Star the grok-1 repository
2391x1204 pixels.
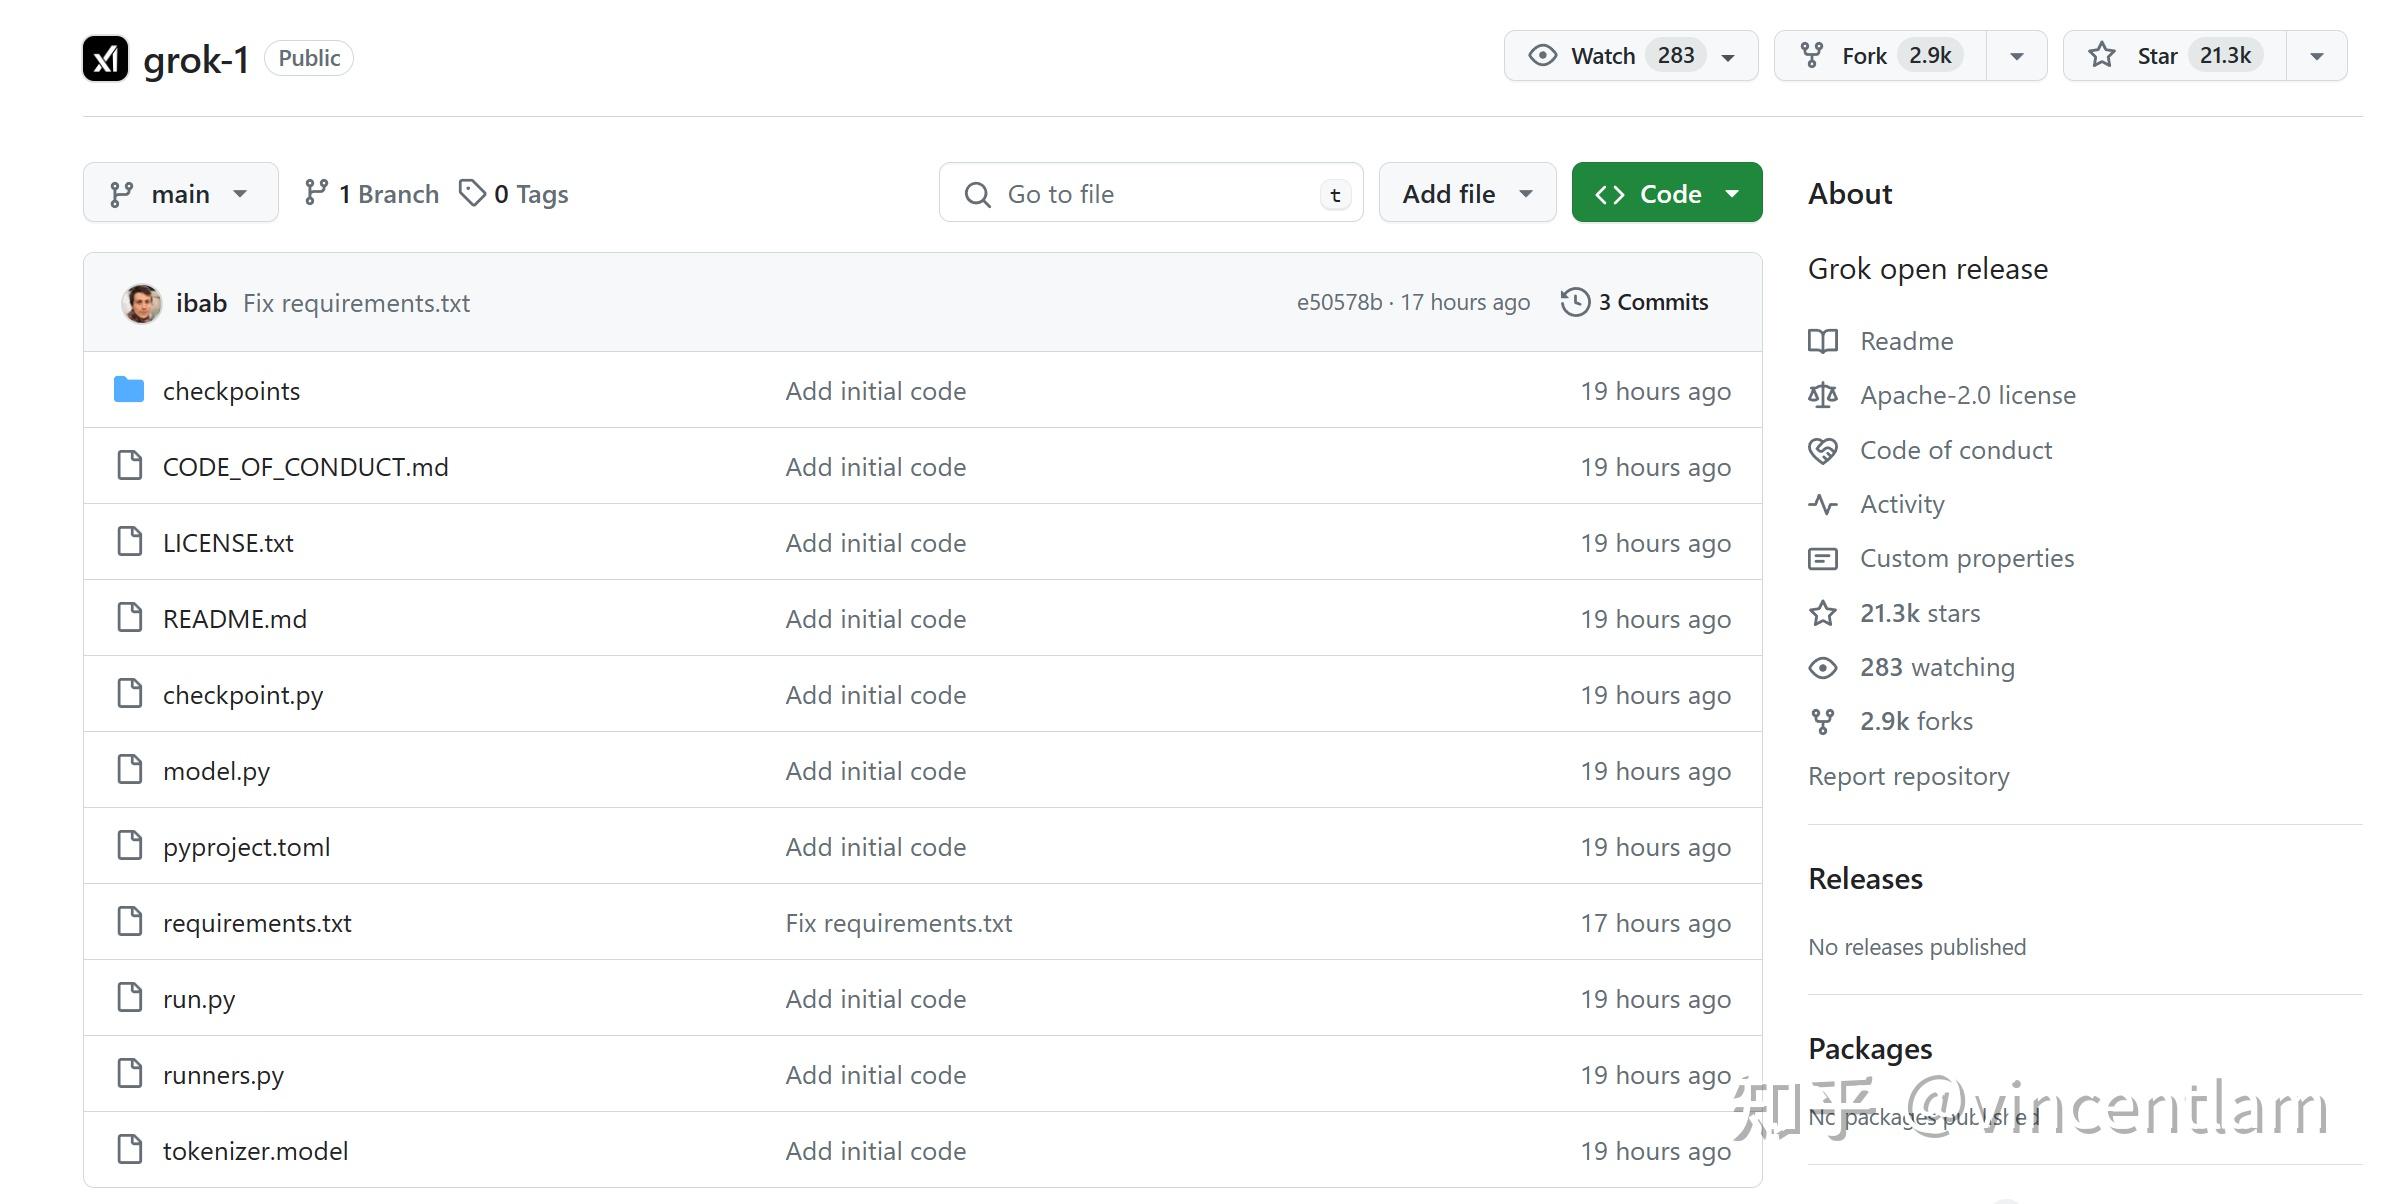tap(2173, 56)
